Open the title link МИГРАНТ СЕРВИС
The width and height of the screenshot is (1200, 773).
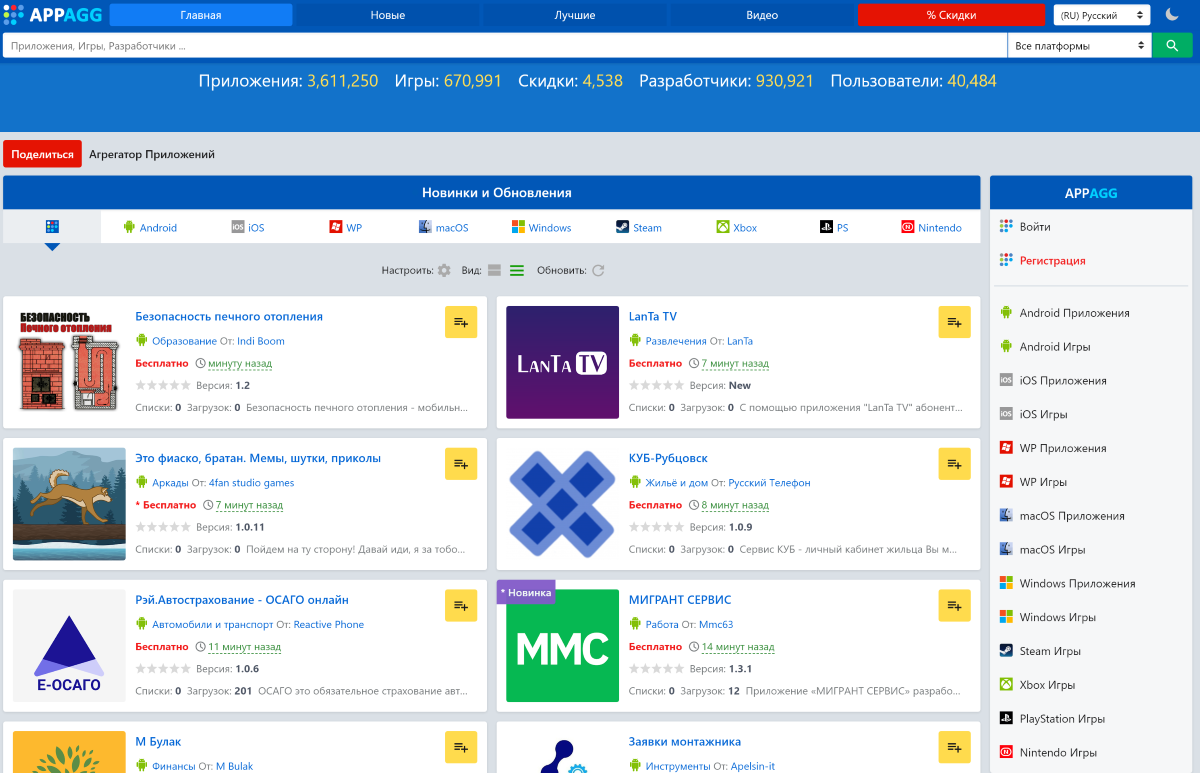click(680, 600)
